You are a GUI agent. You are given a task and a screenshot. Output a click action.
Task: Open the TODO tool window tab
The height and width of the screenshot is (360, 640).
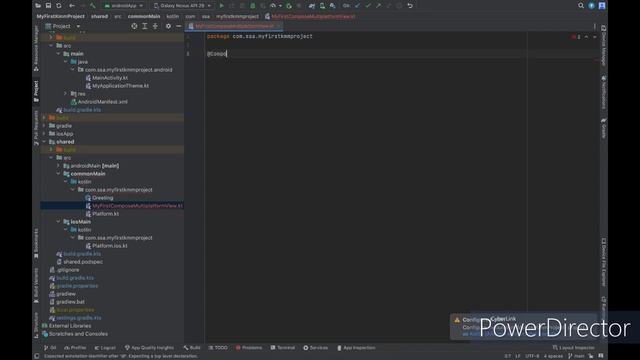point(218,348)
